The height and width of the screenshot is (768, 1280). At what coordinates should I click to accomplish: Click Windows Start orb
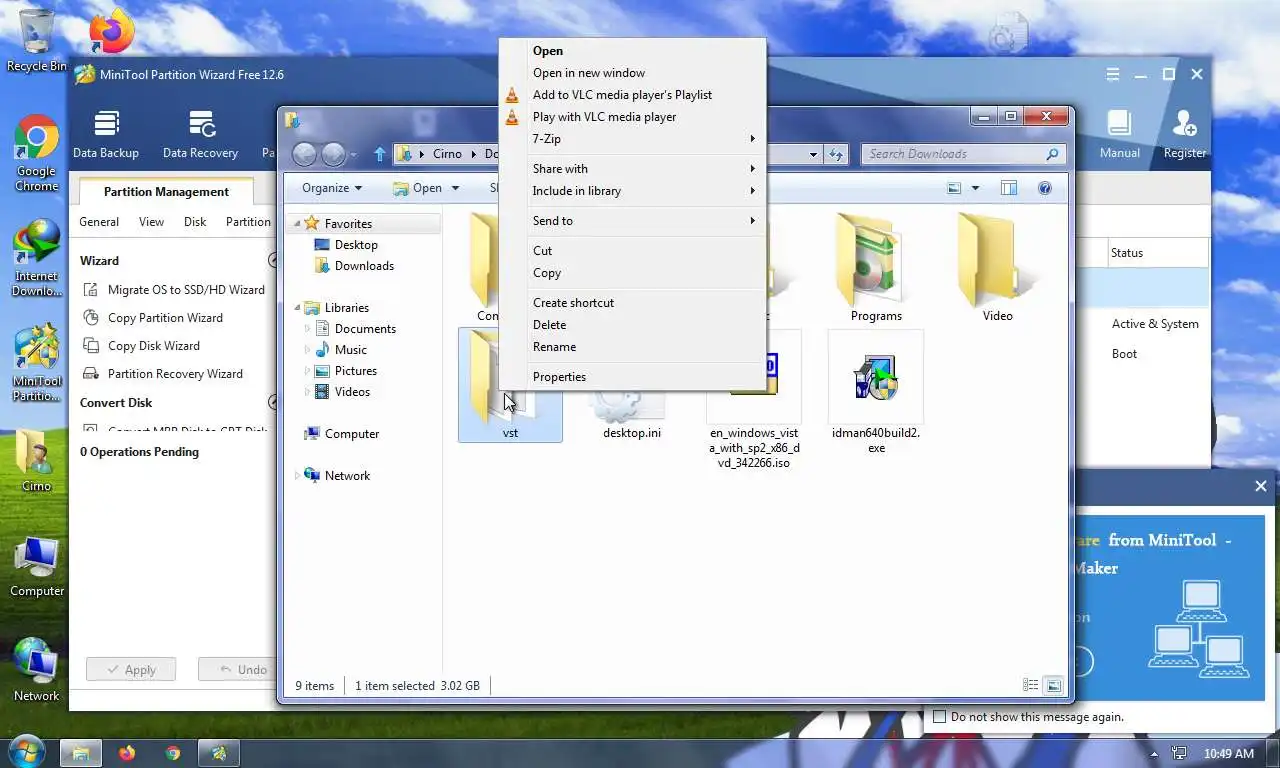[x=26, y=750]
